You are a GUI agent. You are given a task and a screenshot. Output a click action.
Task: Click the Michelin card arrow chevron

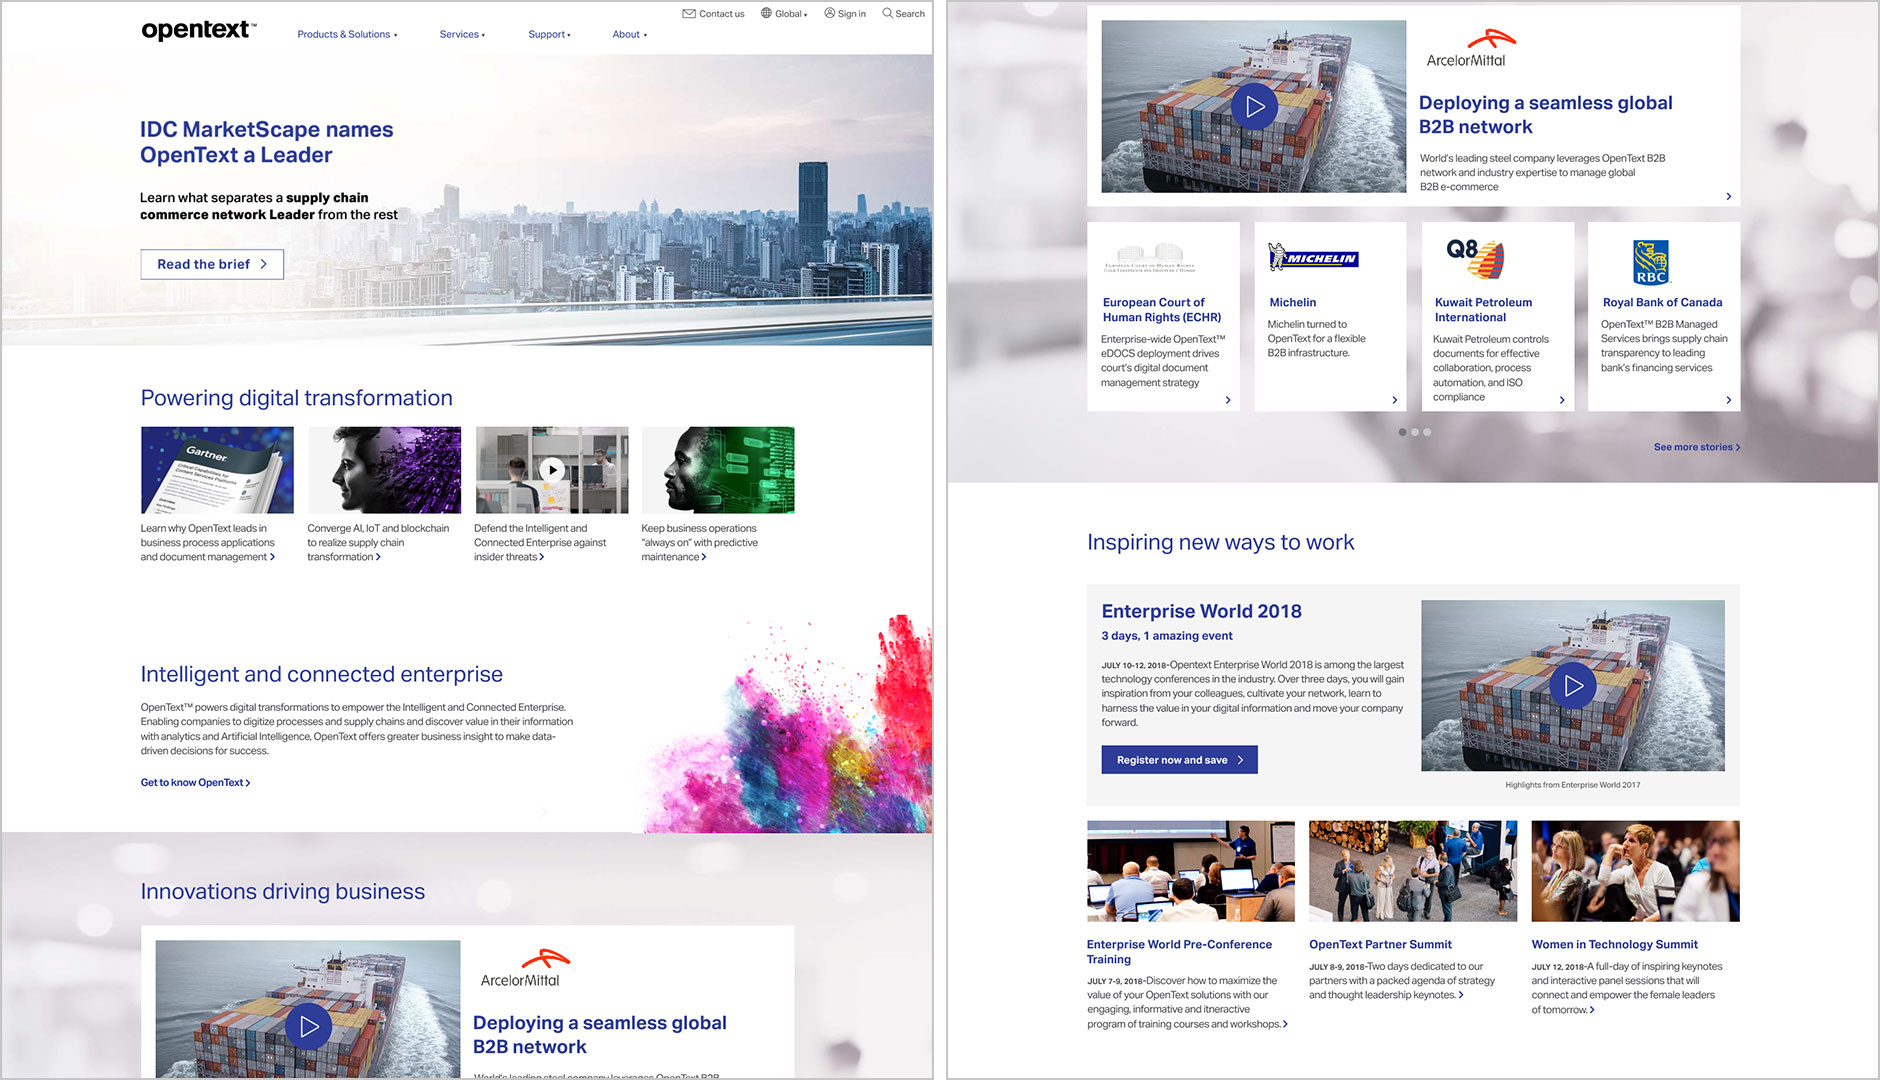pos(1395,400)
